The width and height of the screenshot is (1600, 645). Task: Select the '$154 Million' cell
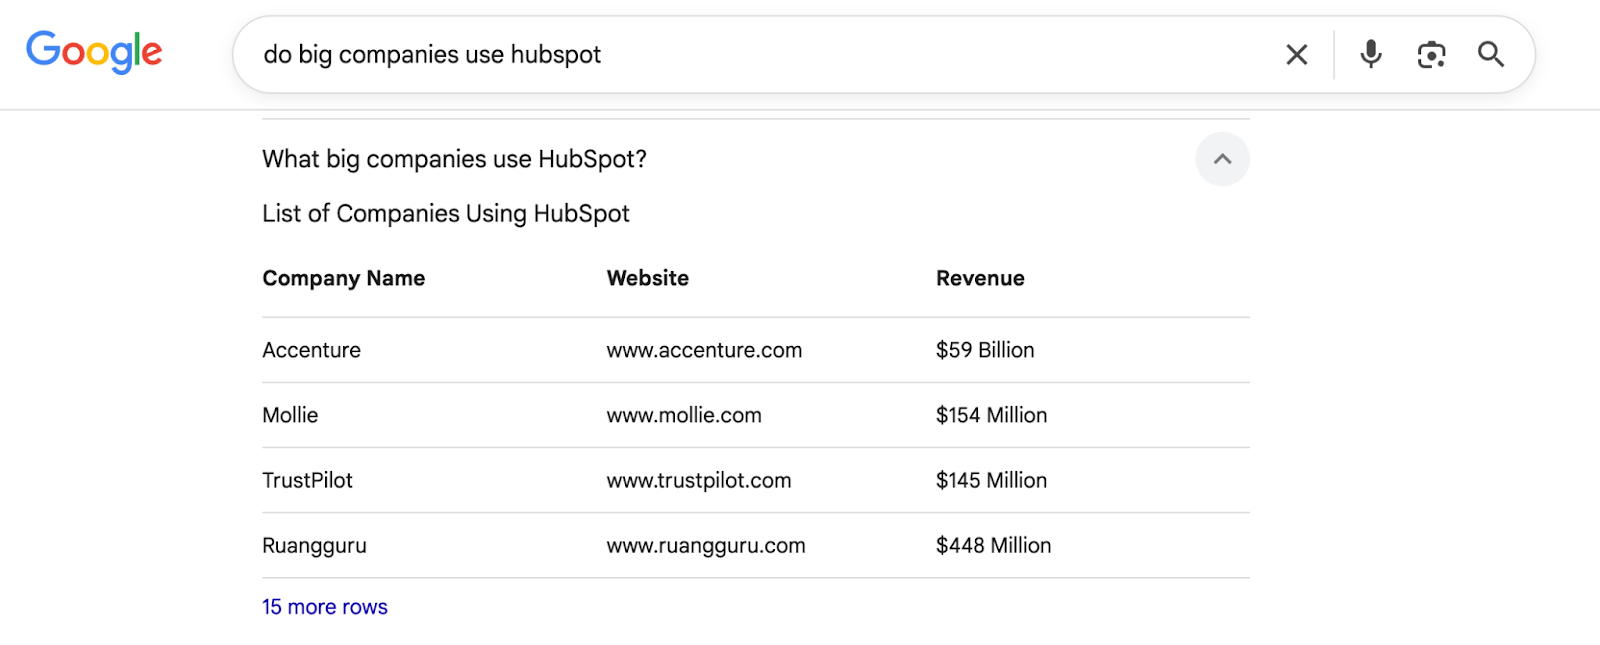point(991,415)
